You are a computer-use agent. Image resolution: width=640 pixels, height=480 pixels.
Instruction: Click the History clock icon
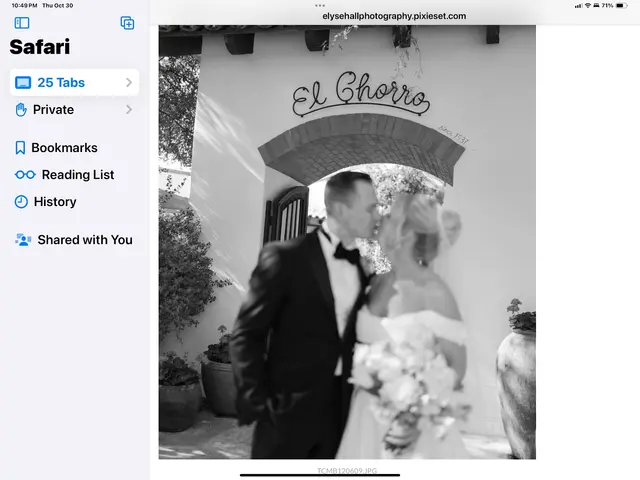tap(21, 202)
